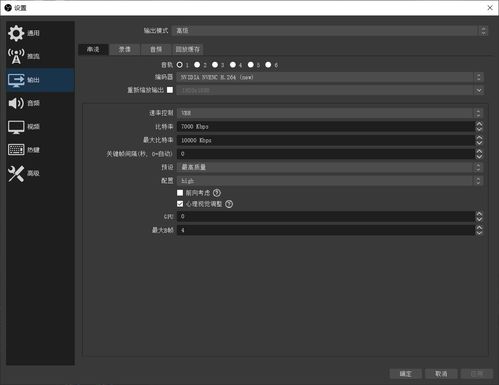Click help icon beside psycho visual tuning
The height and width of the screenshot is (385, 499).
(x=229, y=204)
